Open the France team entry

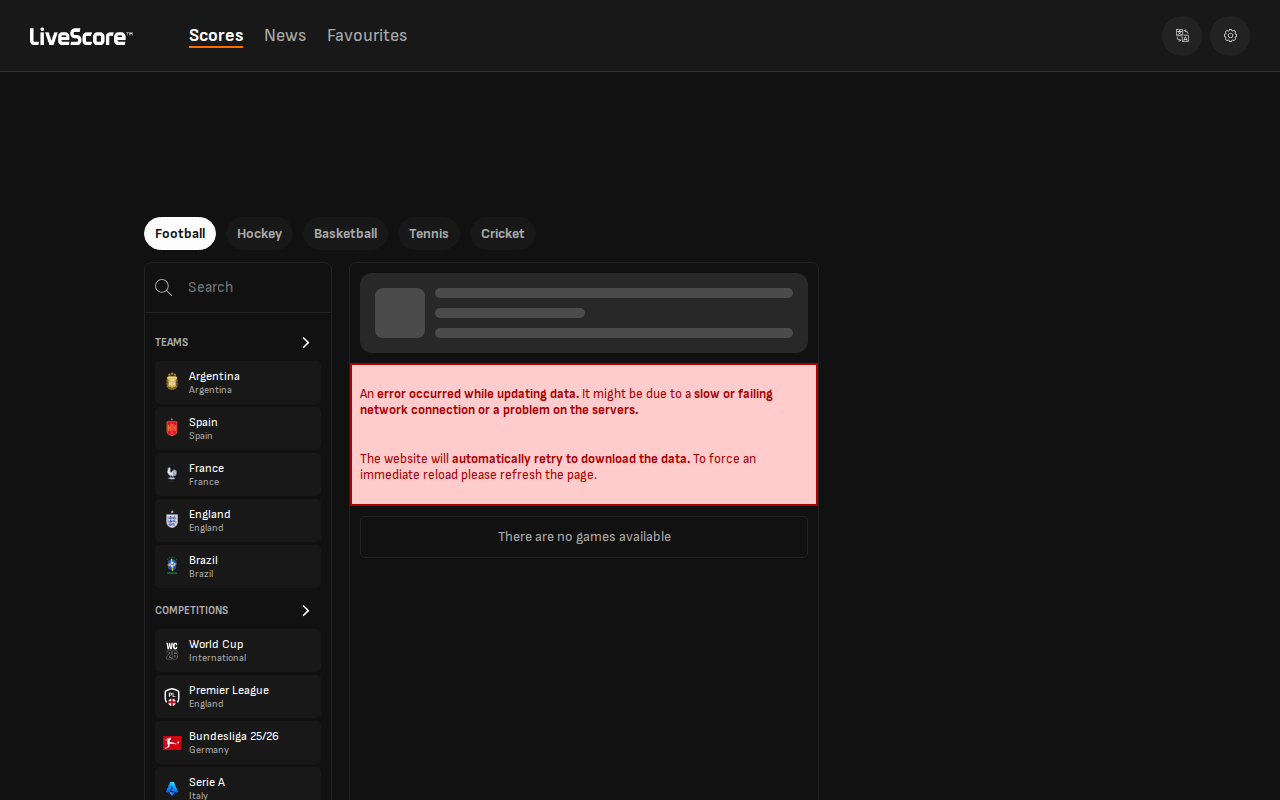238,474
